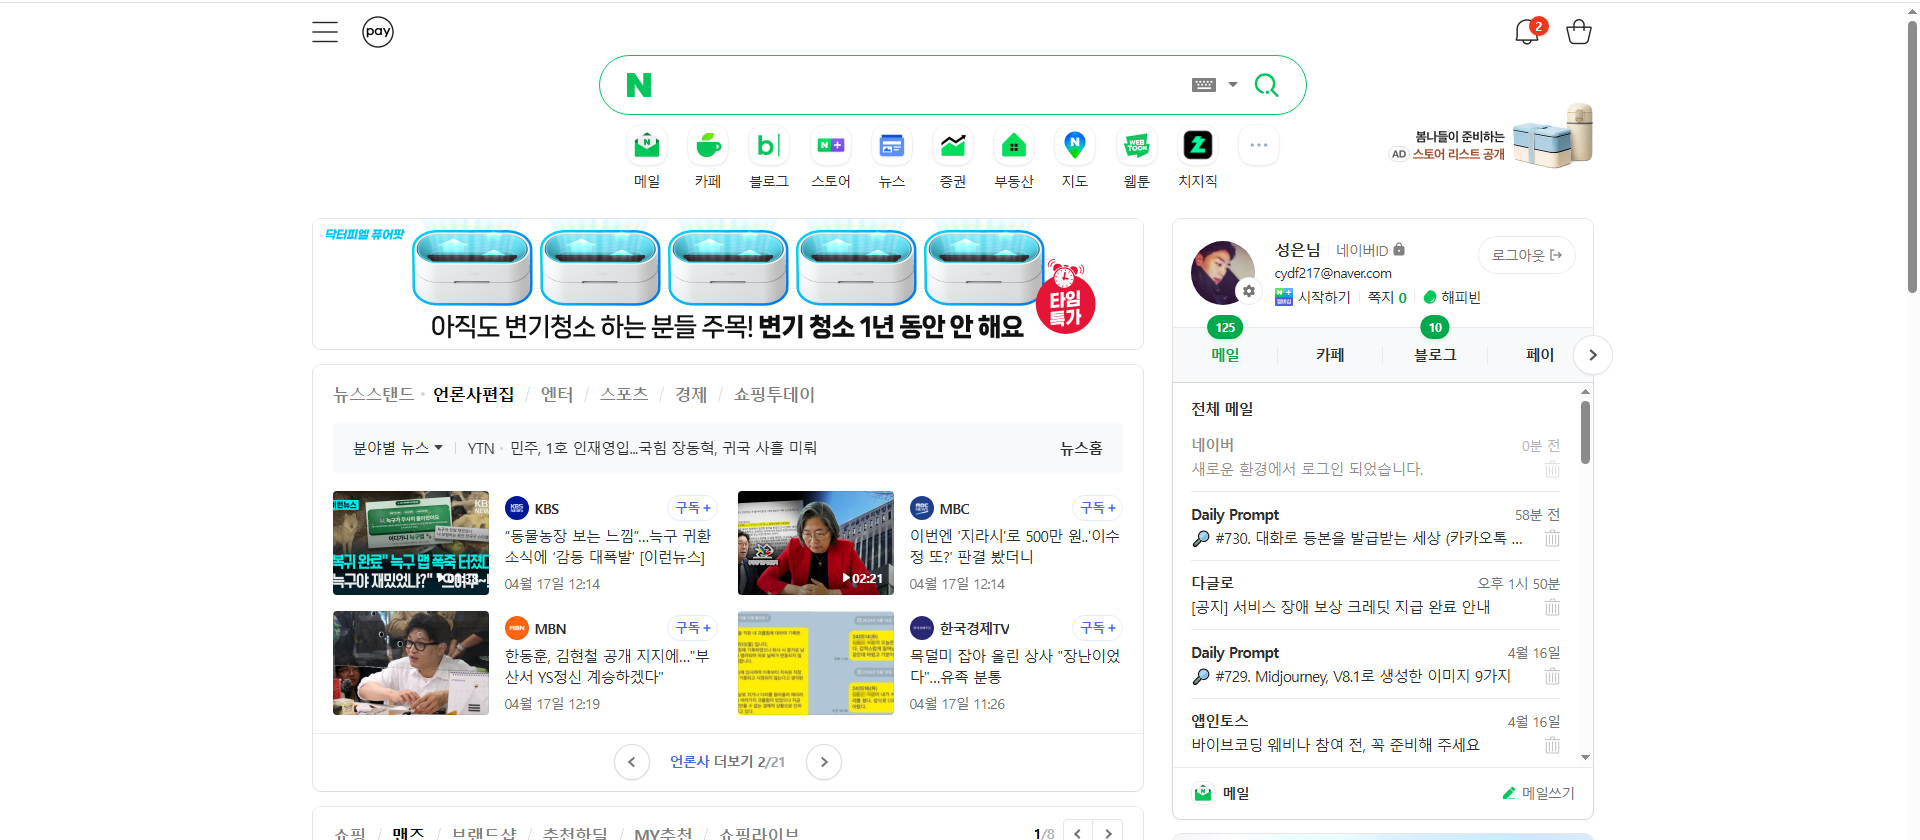Subscribe to KBS with 구독 button
Image resolution: width=1920 pixels, height=840 pixels.
click(693, 508)
